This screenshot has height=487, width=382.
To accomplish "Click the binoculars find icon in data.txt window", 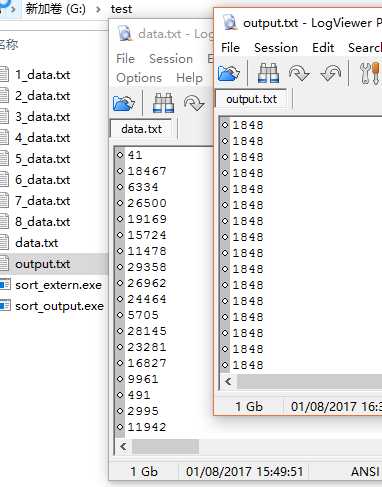I will tap(163, 103).
